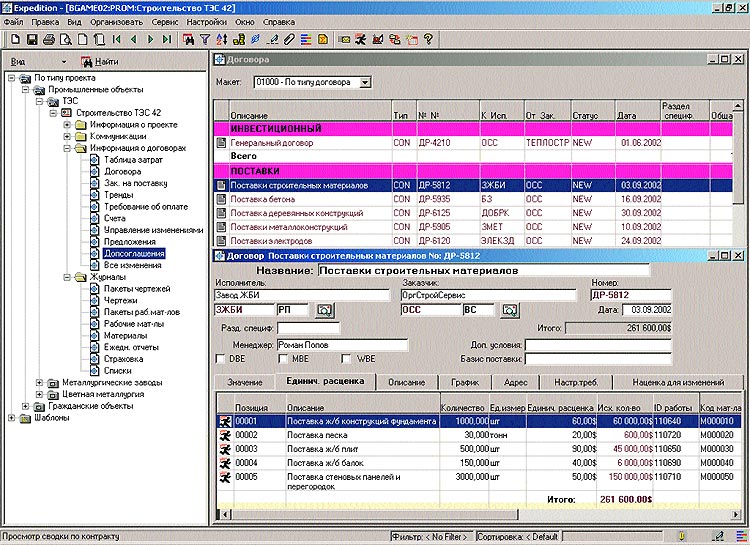
Task: Click the binoculars find icon in toolbar
Action: point(188,40)
